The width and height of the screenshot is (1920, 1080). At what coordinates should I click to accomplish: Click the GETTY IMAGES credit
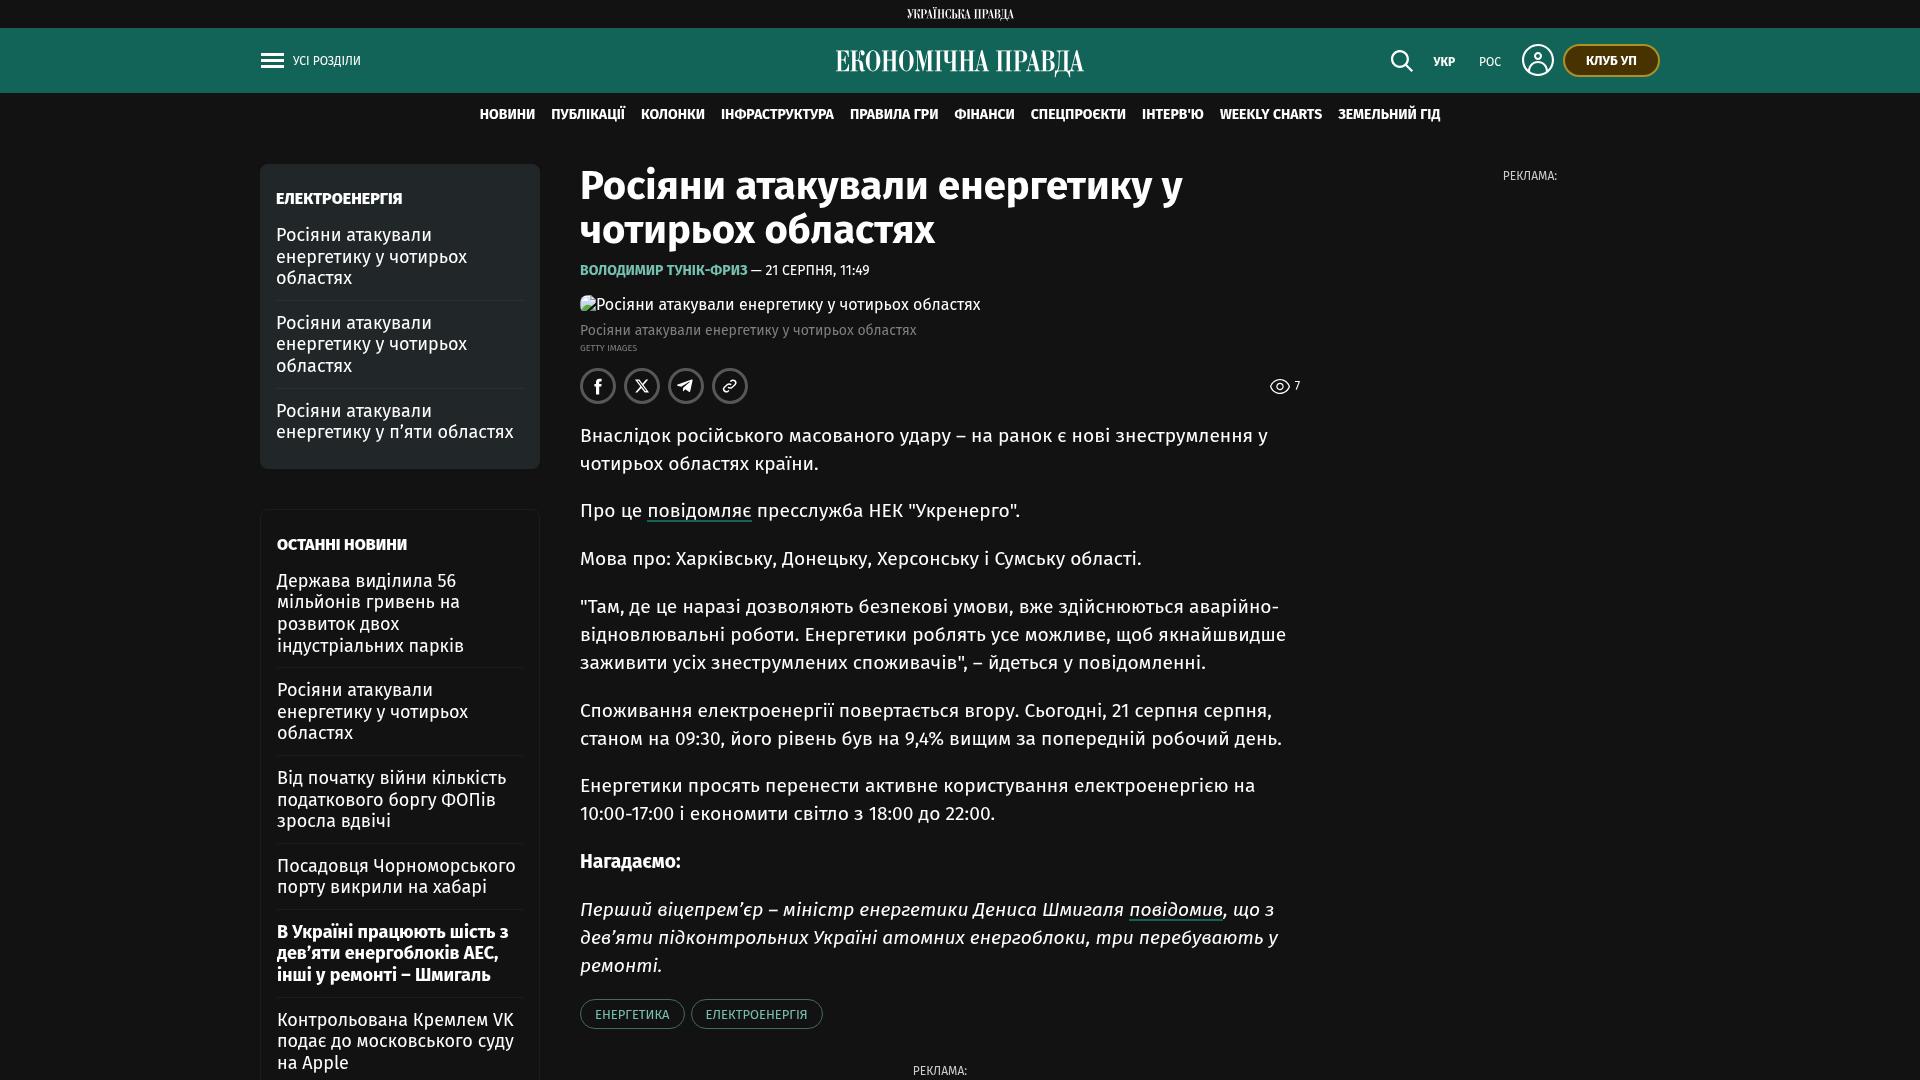(x=608, y=348)
